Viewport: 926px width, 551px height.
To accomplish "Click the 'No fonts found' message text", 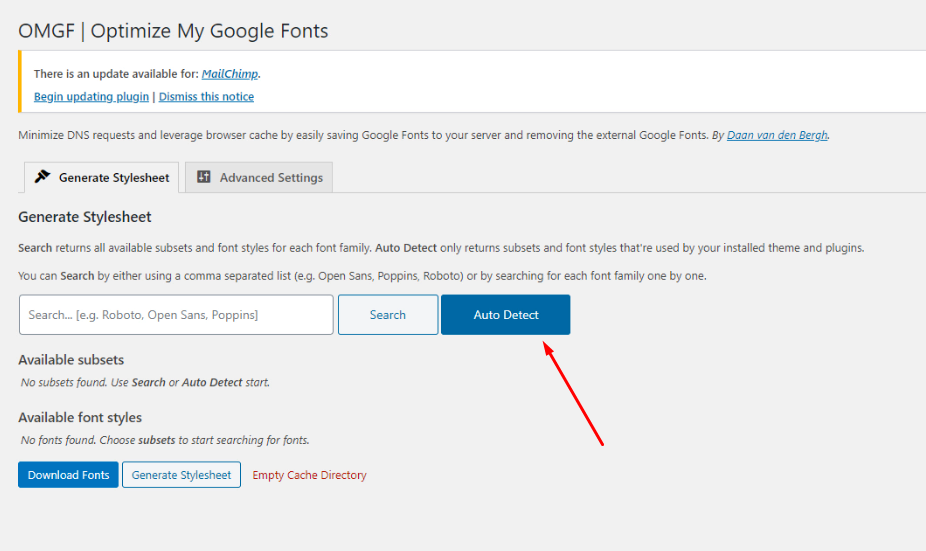I will click(x=165, y=440).
